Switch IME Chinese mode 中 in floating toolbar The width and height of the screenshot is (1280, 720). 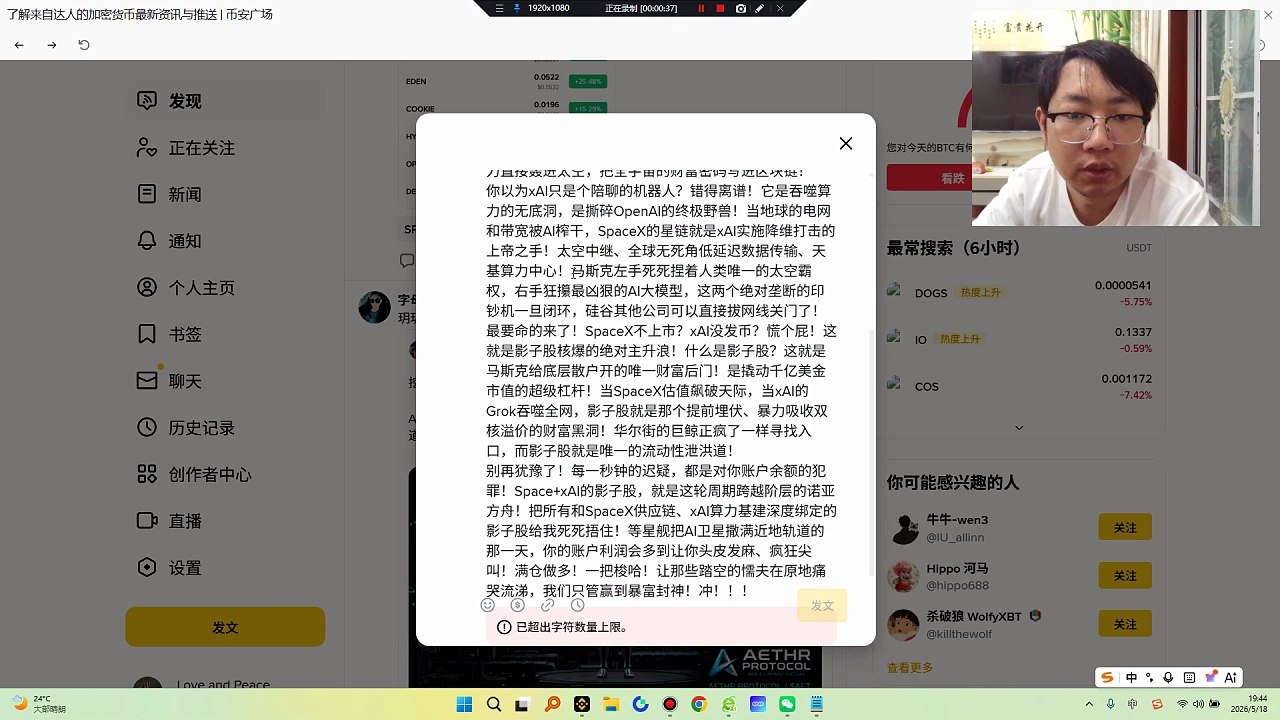pyautogui.click(x=1131, y=677)
